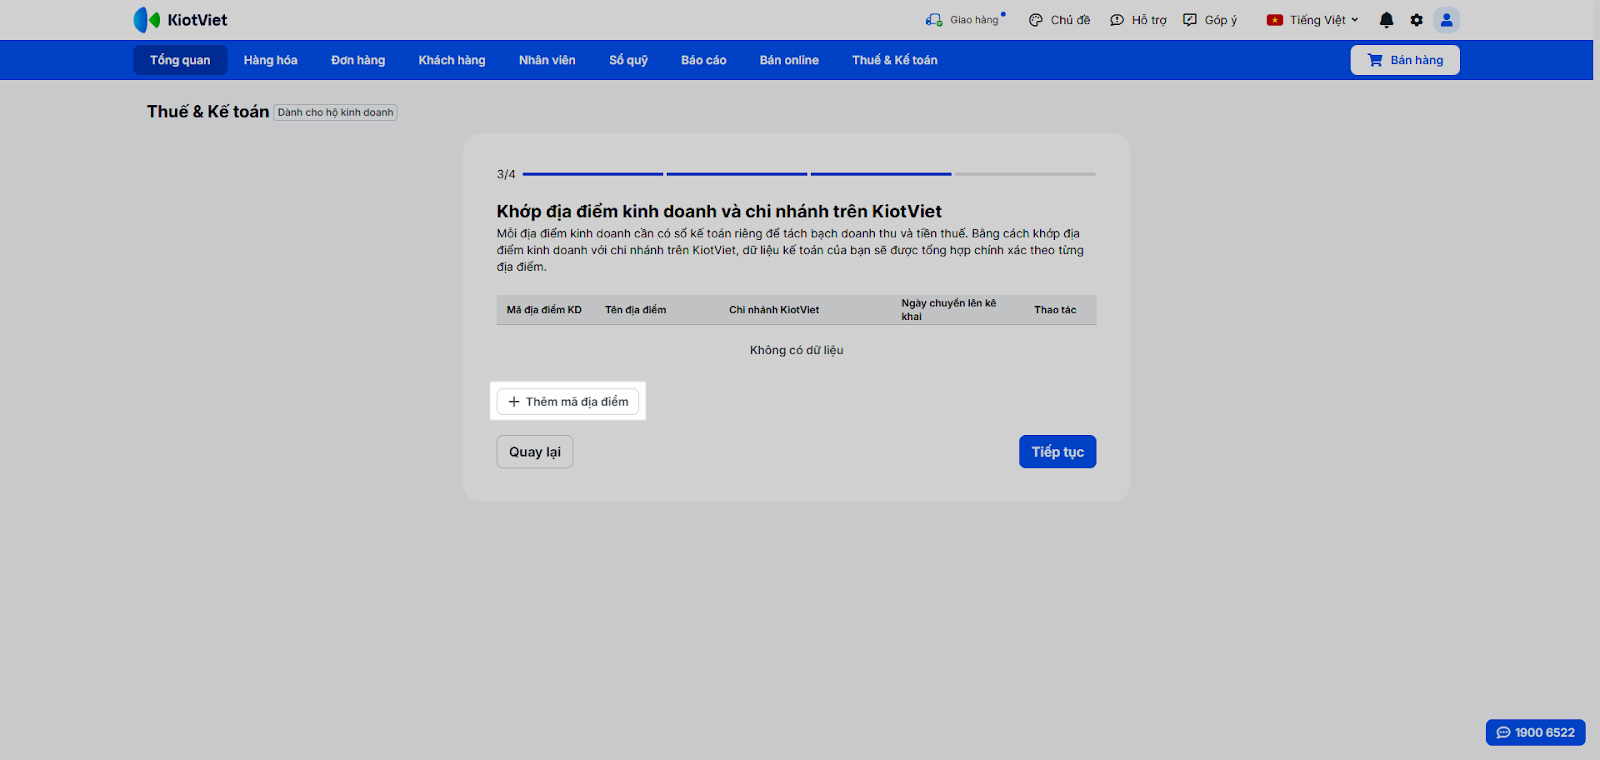Click the KiotViet logo
This screenshot has width=1600, height=760.
180,20
